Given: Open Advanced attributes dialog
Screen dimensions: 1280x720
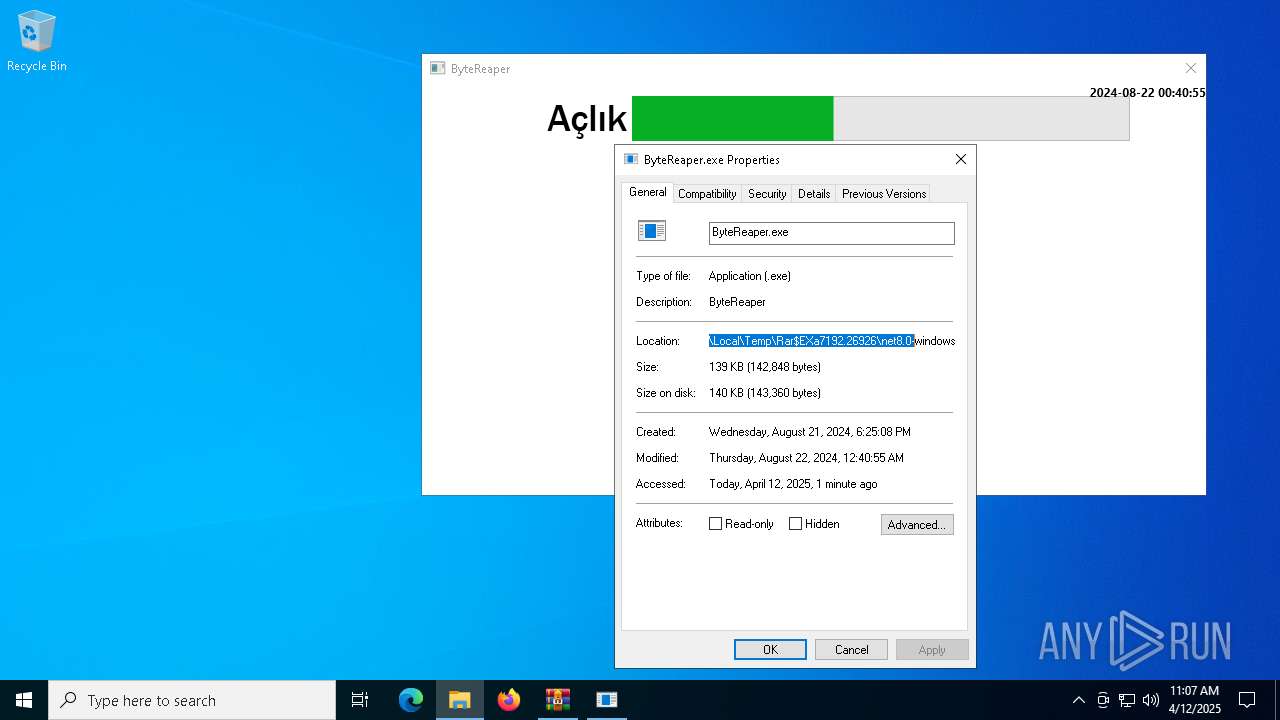Looking at the screenshot, I should [917, 525].
